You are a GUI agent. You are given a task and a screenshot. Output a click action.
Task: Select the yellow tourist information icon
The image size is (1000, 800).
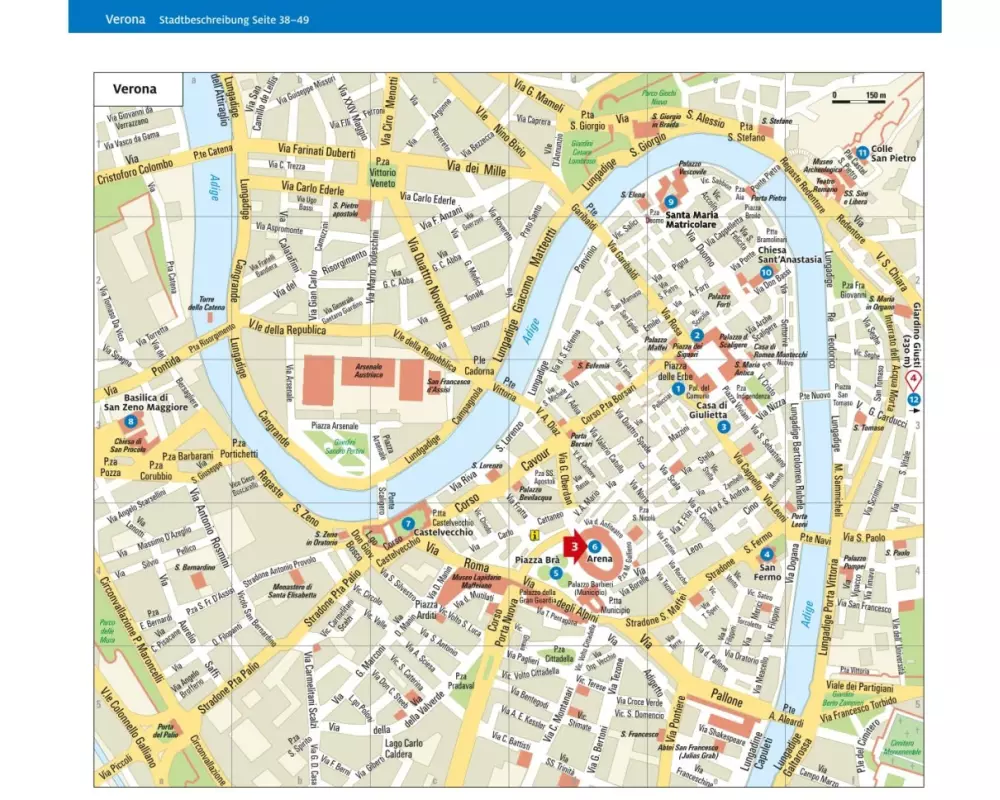pos(535,536)
